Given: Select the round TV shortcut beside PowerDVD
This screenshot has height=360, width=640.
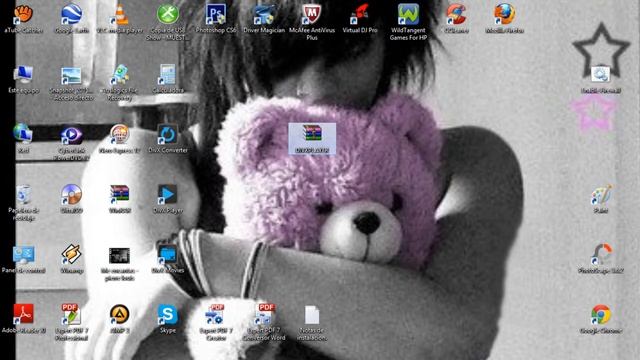Looking at the screenshot, I should (120, 135).
